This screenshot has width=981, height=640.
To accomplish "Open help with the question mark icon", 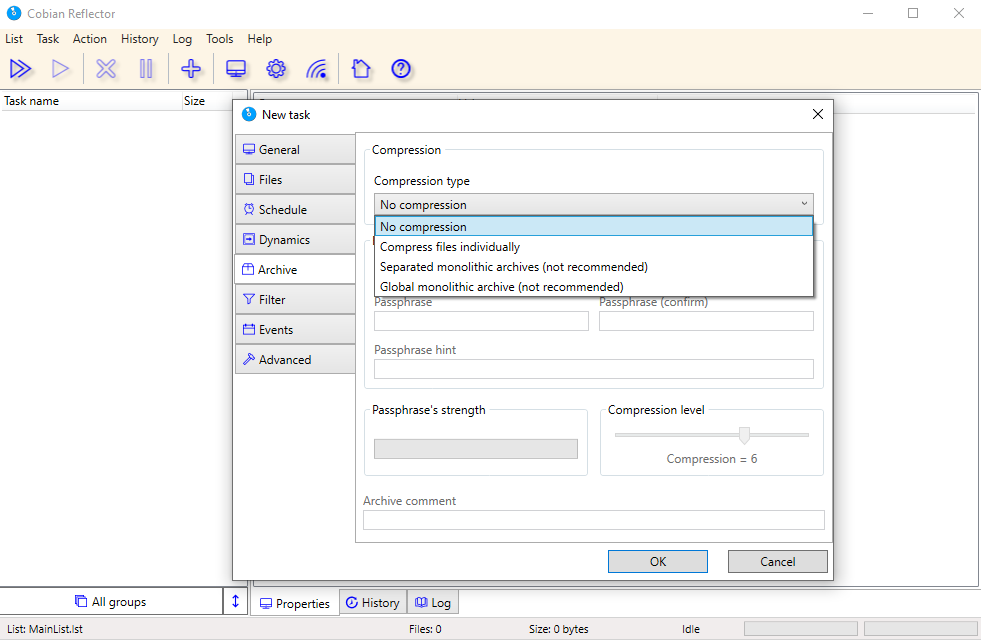I will coord(401,69).
